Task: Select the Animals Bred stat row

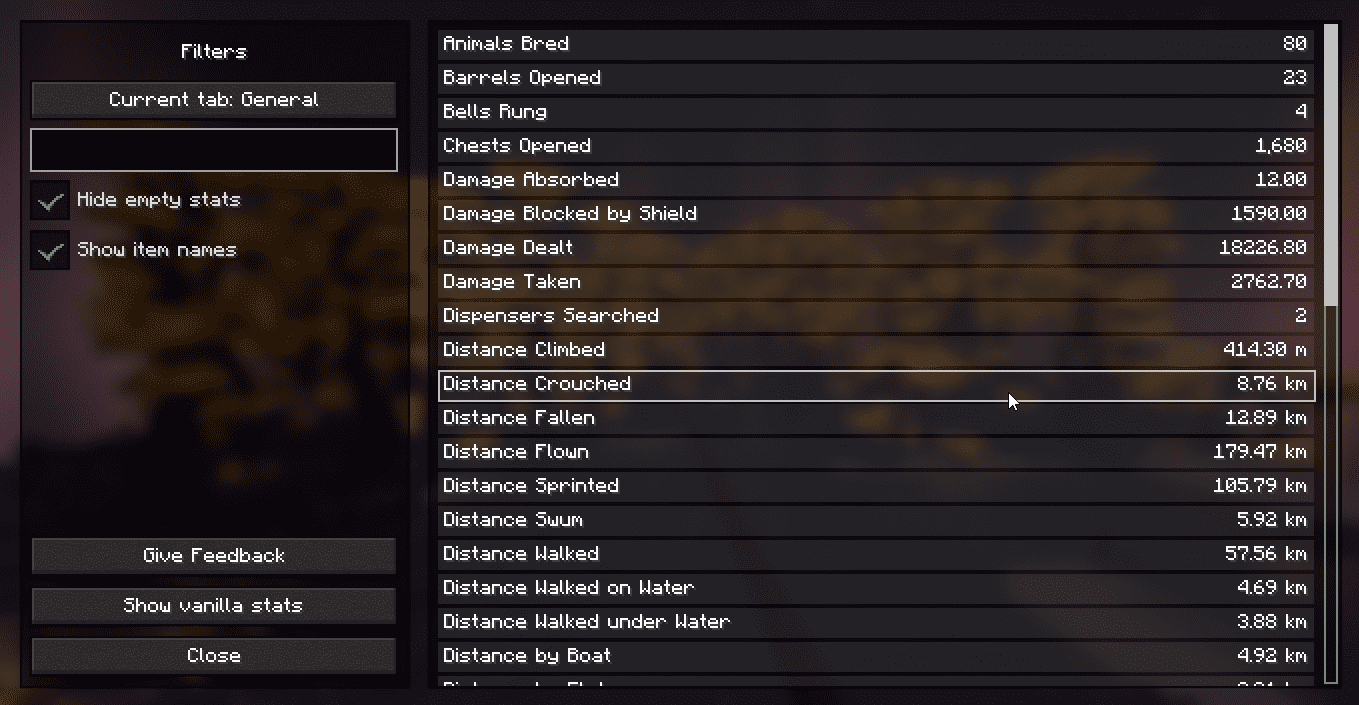Action: point(877,44)
